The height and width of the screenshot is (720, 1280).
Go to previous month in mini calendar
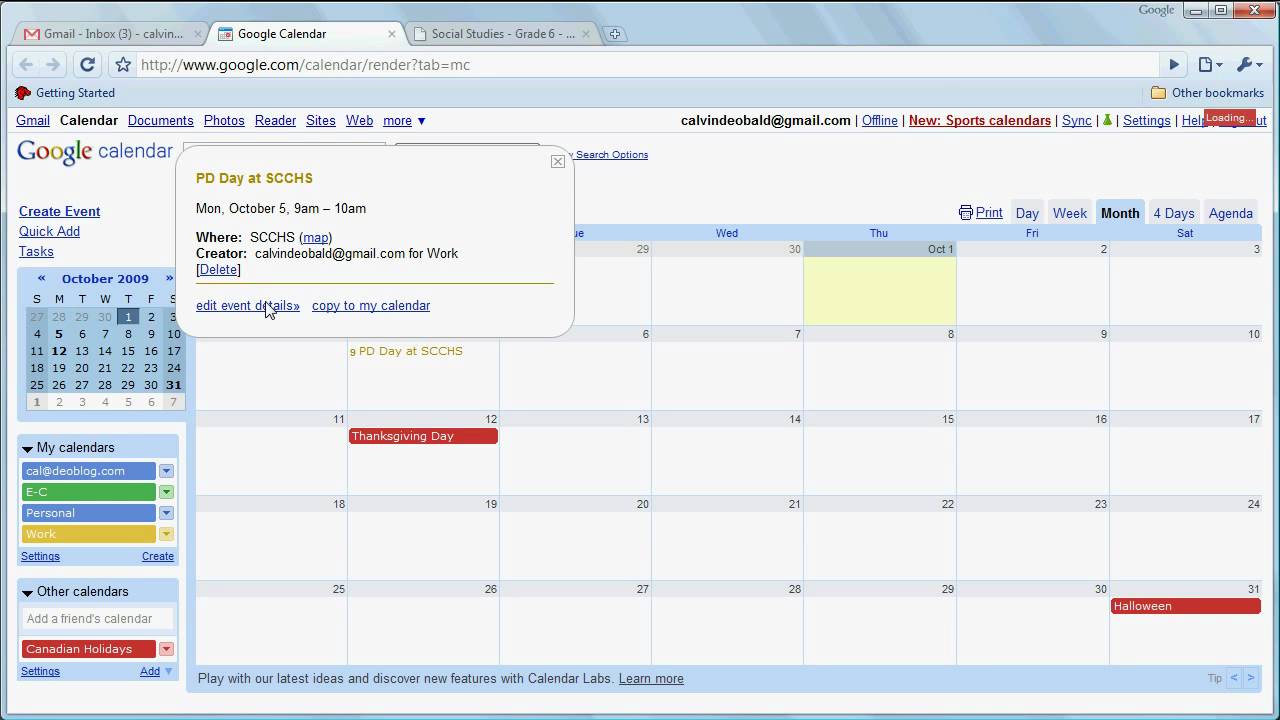point(41,279)
